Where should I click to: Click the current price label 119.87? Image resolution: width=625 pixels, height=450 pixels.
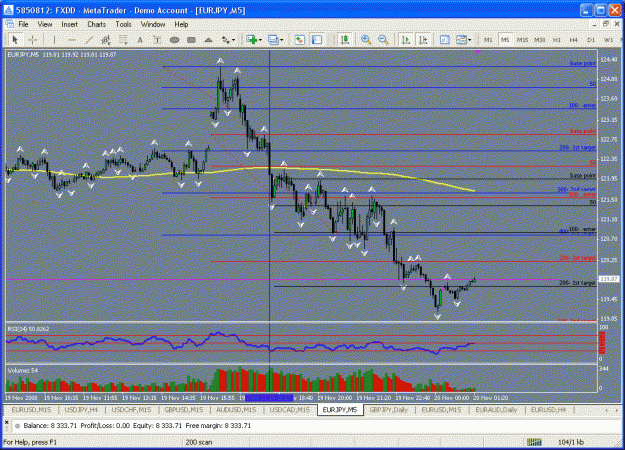coord(609,279)
